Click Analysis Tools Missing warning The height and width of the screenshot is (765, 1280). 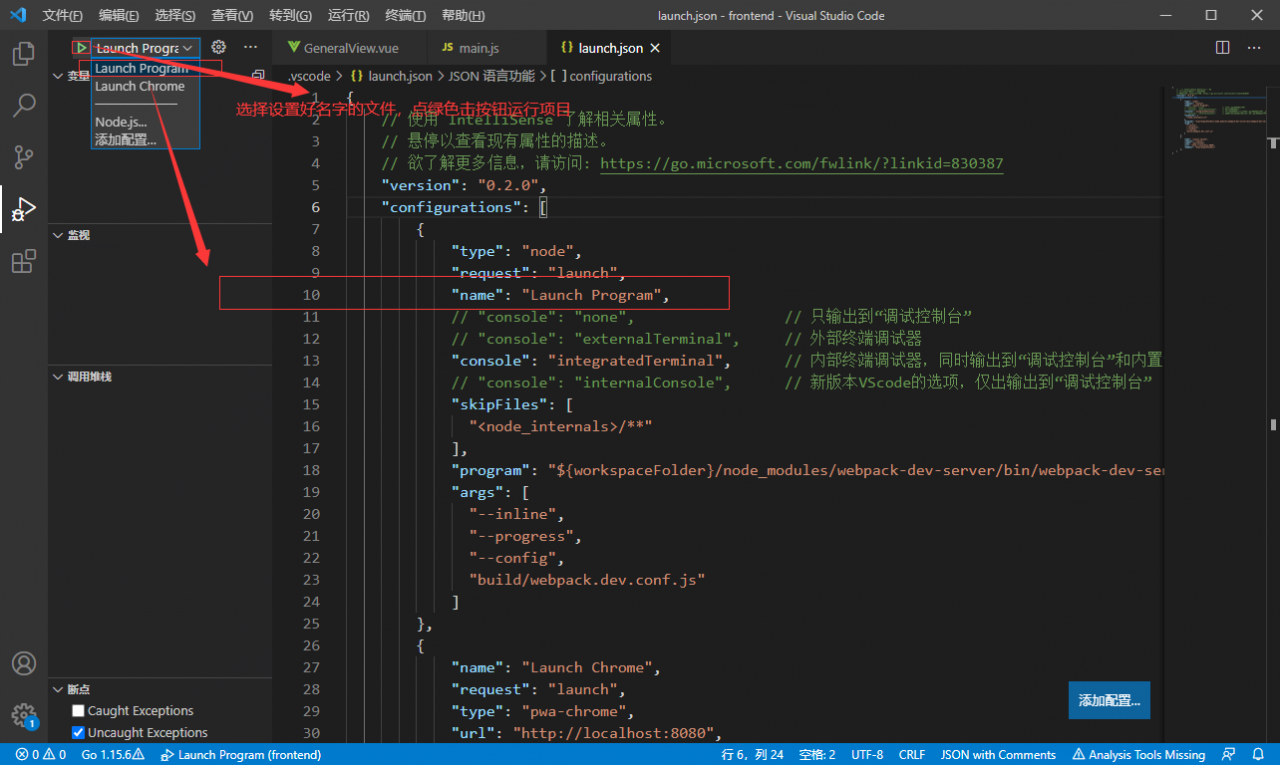pos(1138,755)
